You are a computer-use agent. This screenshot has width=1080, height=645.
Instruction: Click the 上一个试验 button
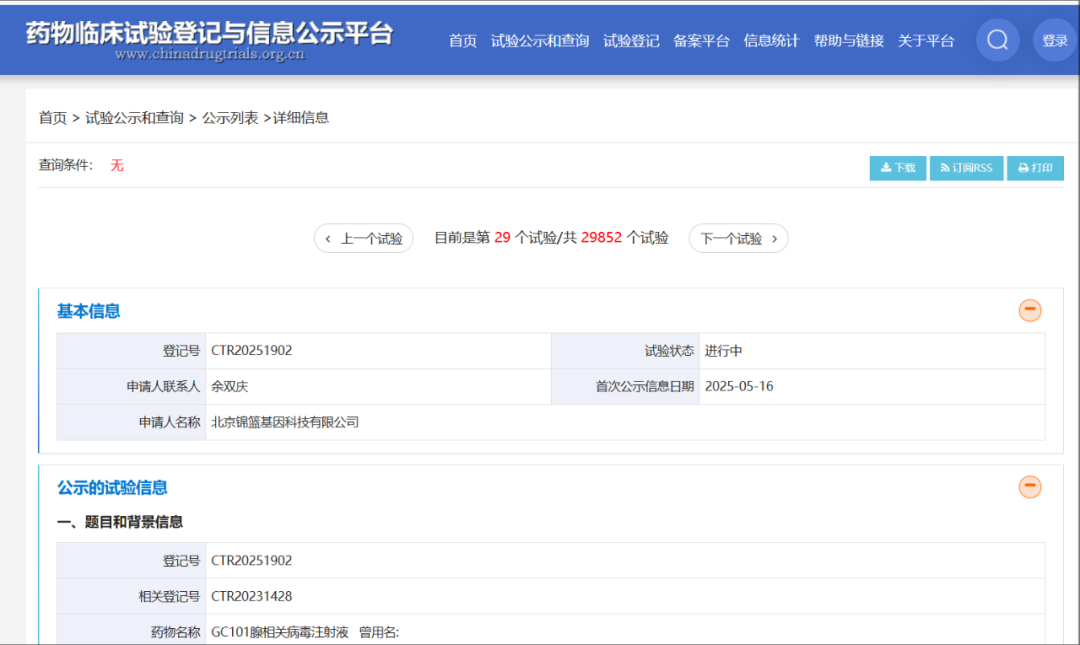(364, 238)
